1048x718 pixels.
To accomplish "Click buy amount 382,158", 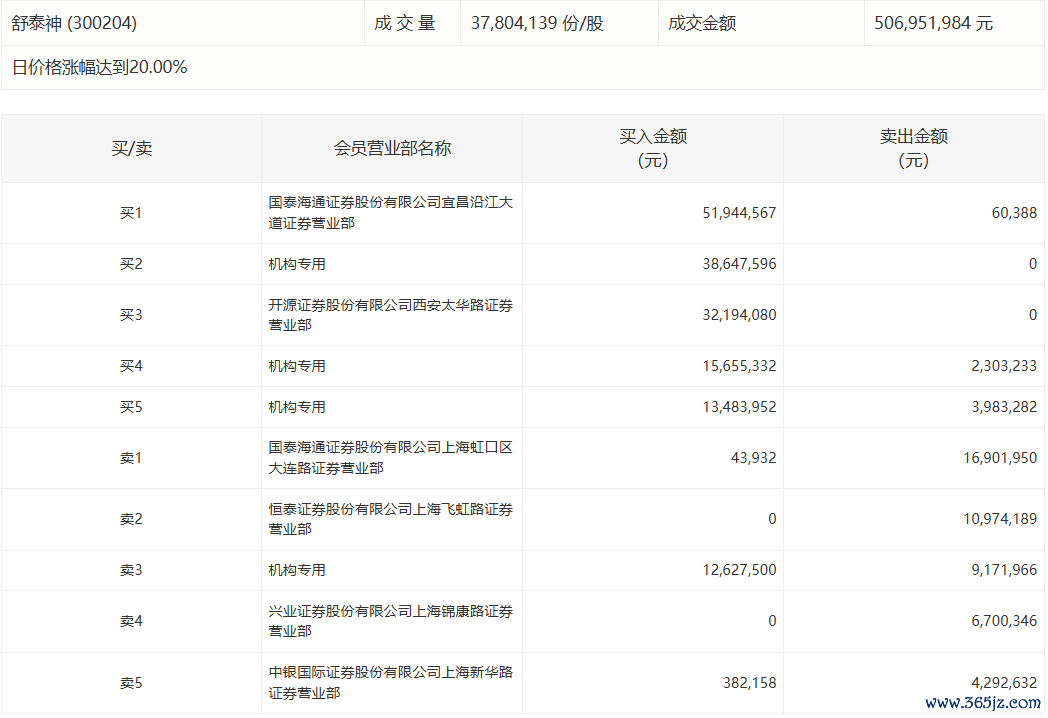I will [749, 683].
